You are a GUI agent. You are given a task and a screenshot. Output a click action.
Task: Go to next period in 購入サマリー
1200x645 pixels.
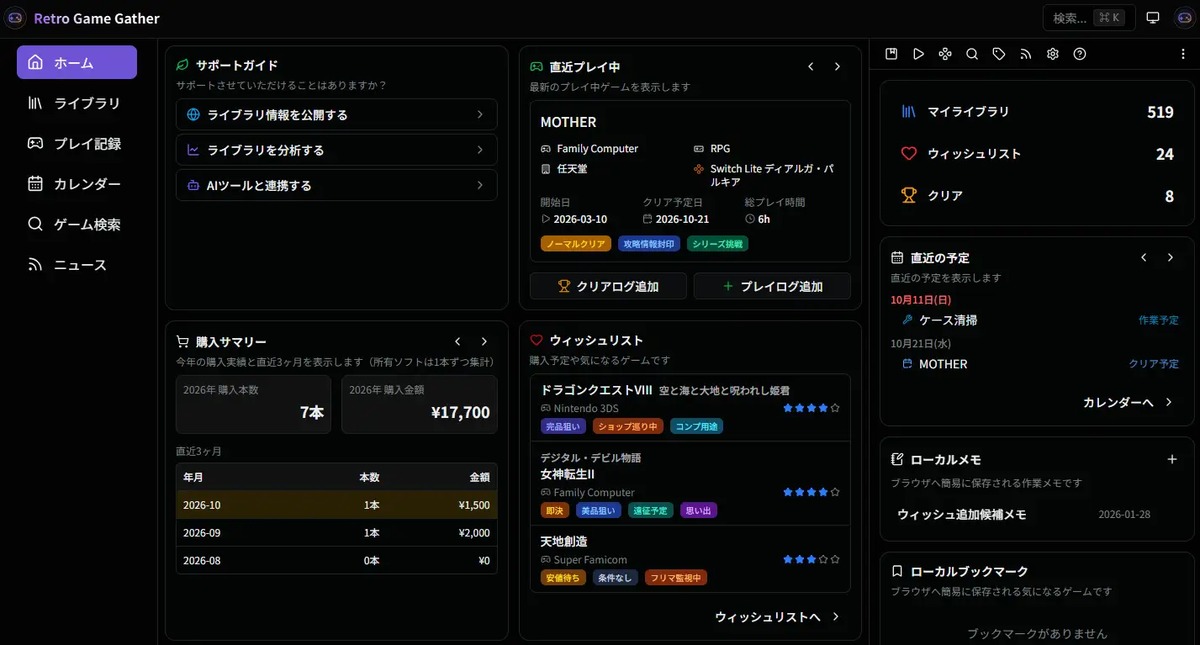484,342
